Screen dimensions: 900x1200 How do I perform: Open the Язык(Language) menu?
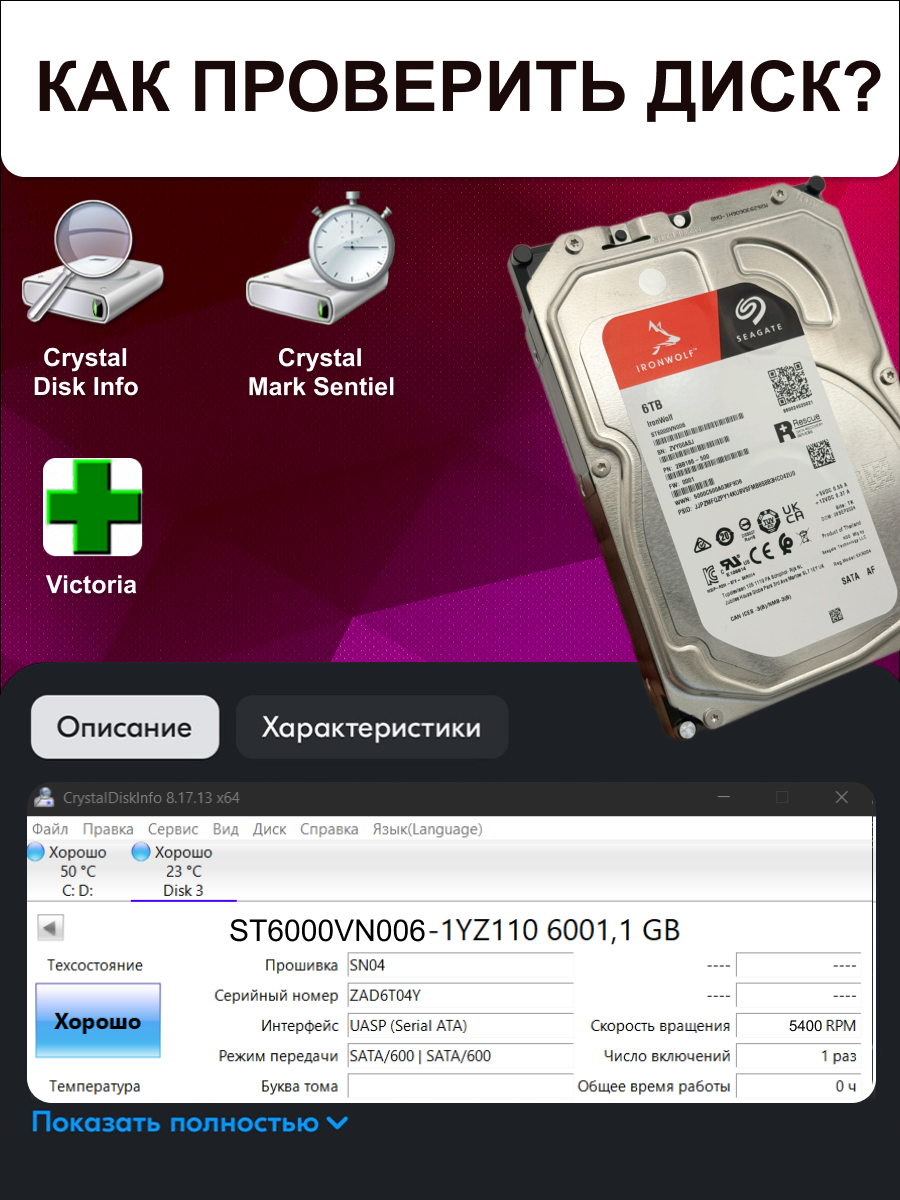(x=427, y=829)
